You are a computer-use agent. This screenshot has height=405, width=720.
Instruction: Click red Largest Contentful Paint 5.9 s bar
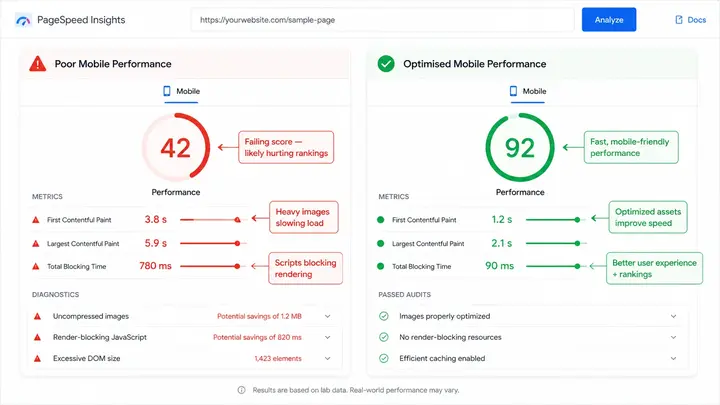point(211,243)
